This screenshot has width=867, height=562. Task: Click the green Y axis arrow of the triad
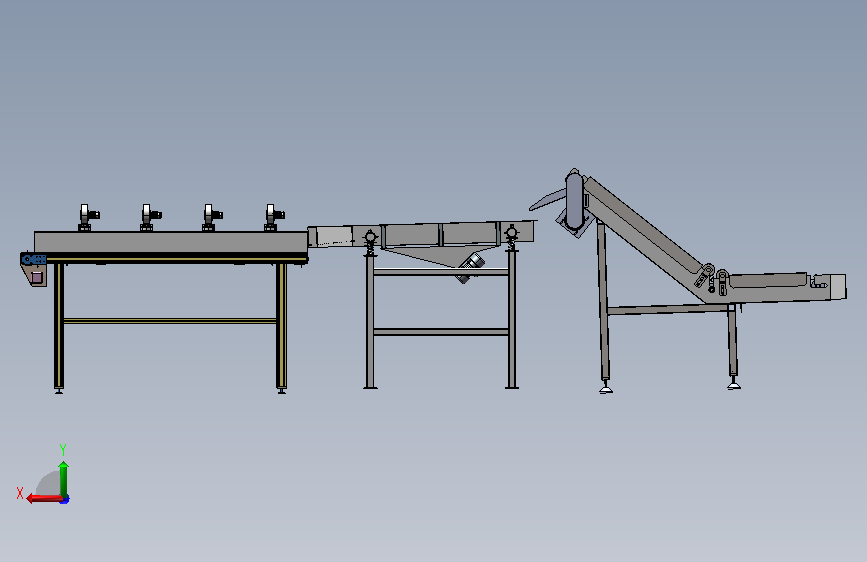click(x=64, y=479)
